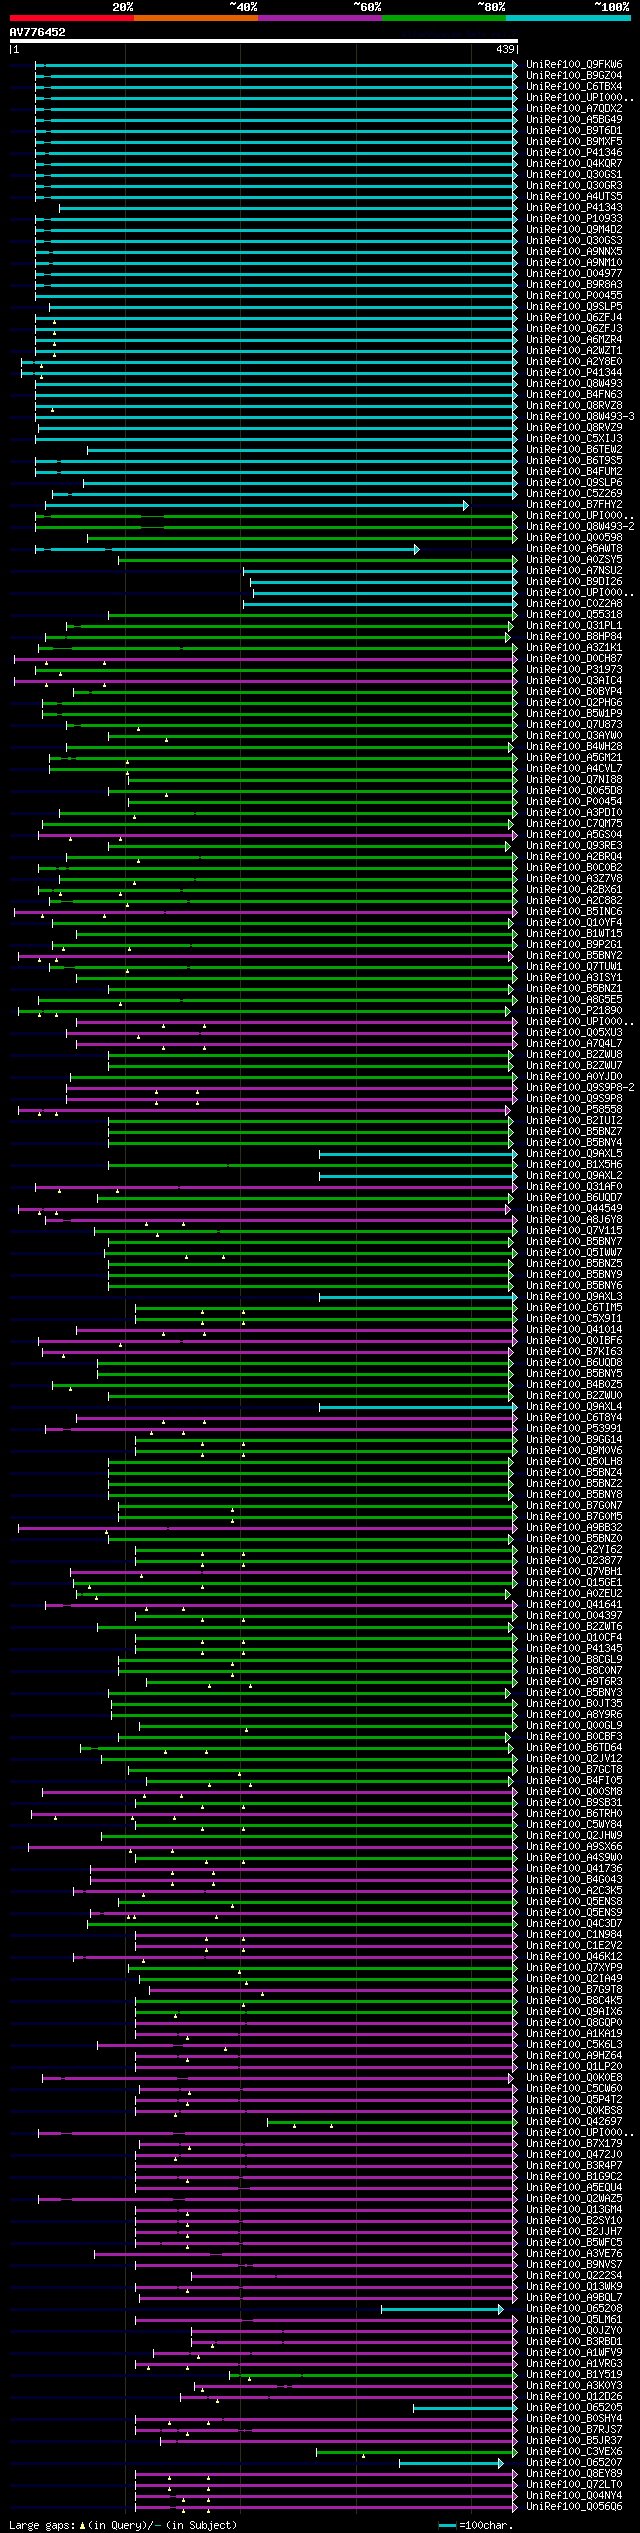640x2533 pixels.
Task: Select label UniRef100_Q6ZFJ4
Action: pyautogui.click(x=574, y=317)
